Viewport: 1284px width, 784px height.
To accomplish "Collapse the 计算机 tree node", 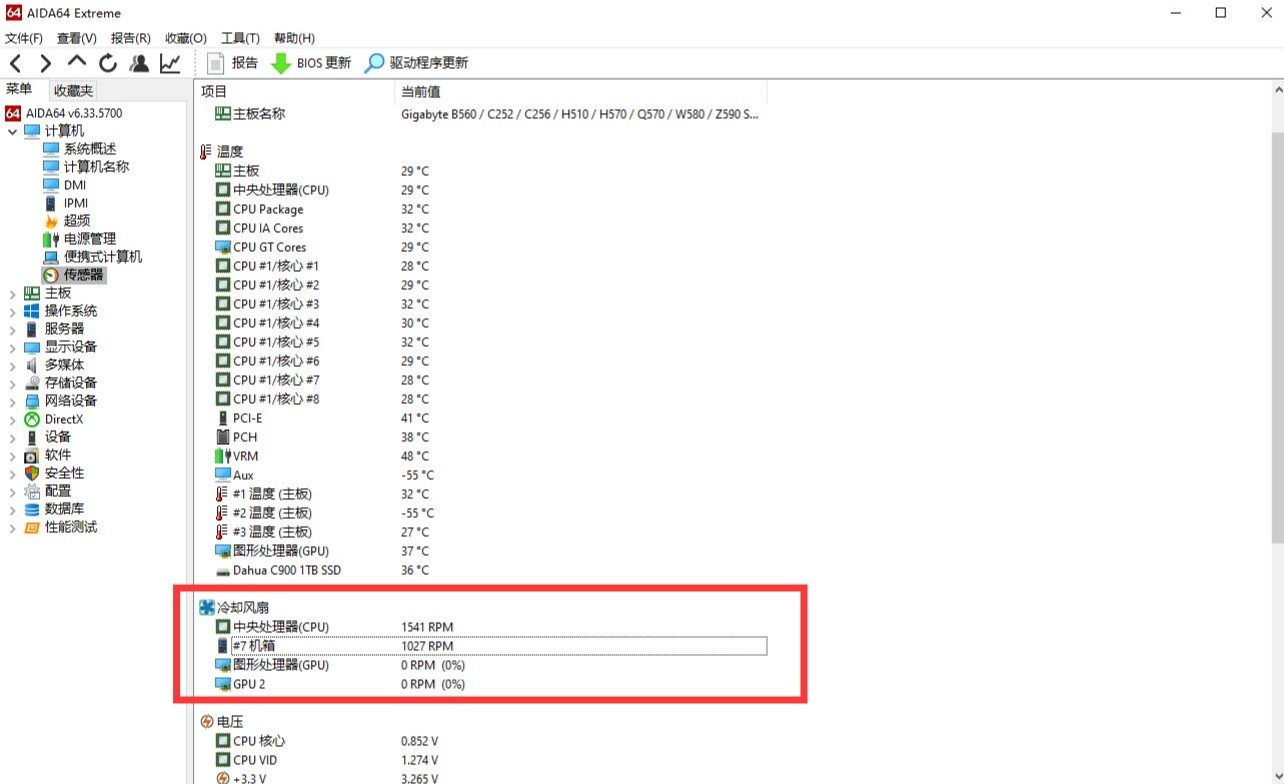I will (12, 131).
